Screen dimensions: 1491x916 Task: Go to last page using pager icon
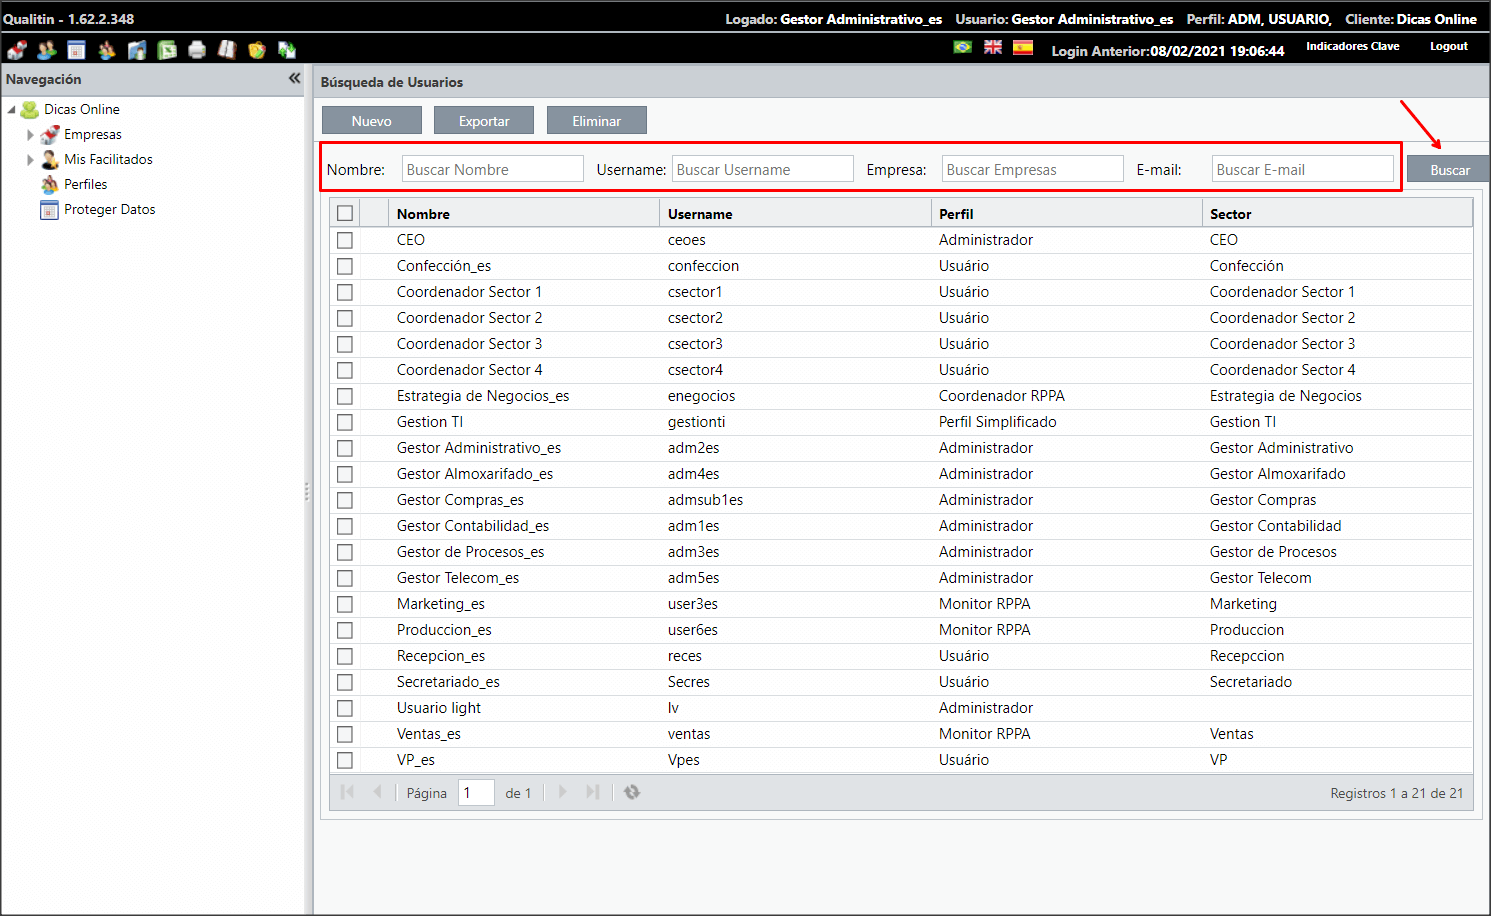(x=592, y=792)
